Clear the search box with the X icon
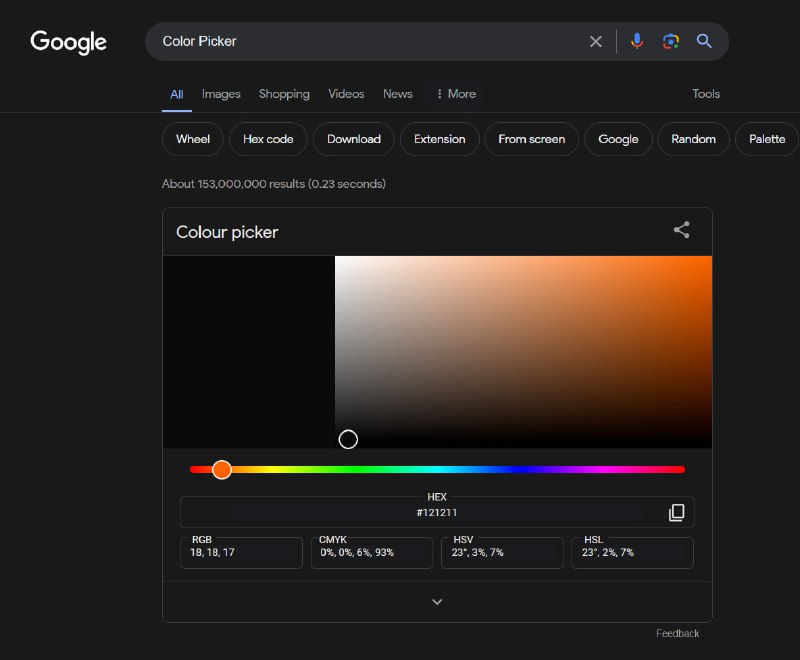 click(x=595, y=41)
